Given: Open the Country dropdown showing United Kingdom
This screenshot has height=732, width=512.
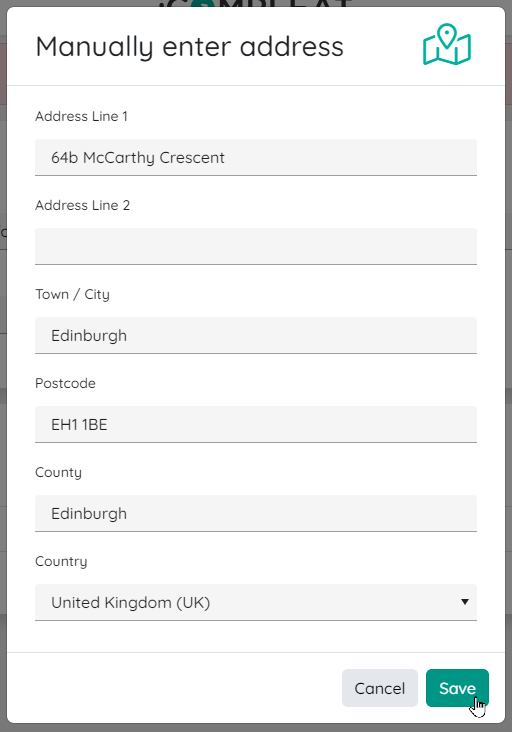Looking at the screenshot, I should tap(256, 602).
